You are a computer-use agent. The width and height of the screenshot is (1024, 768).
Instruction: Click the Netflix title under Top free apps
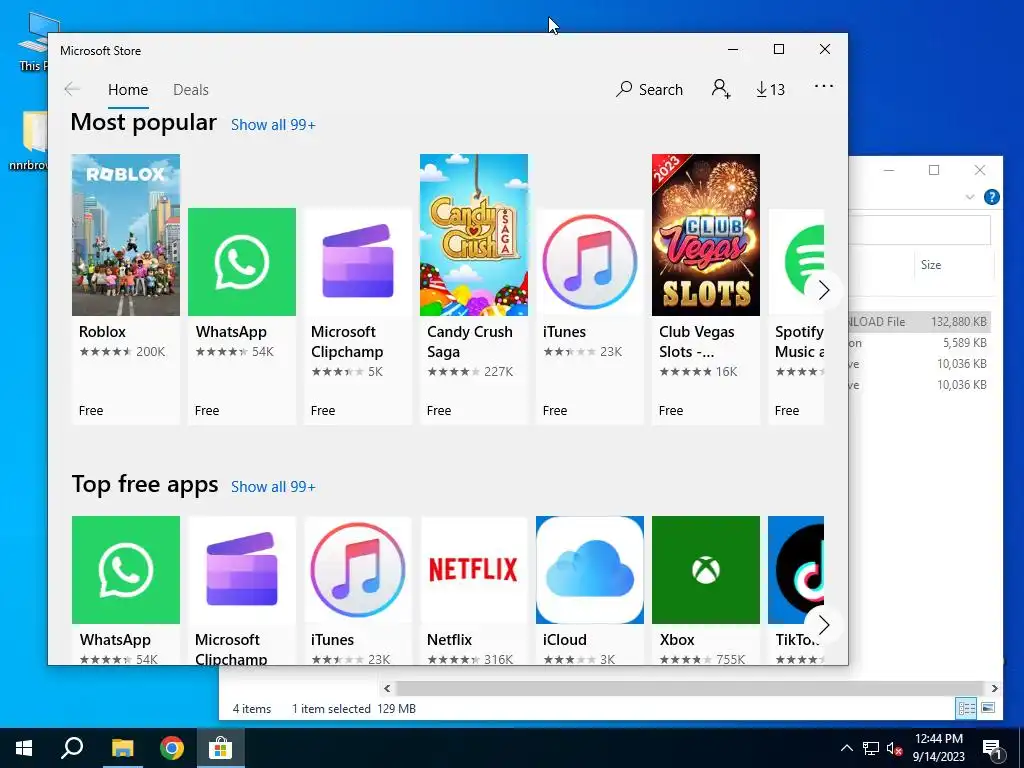coord(449,640)
